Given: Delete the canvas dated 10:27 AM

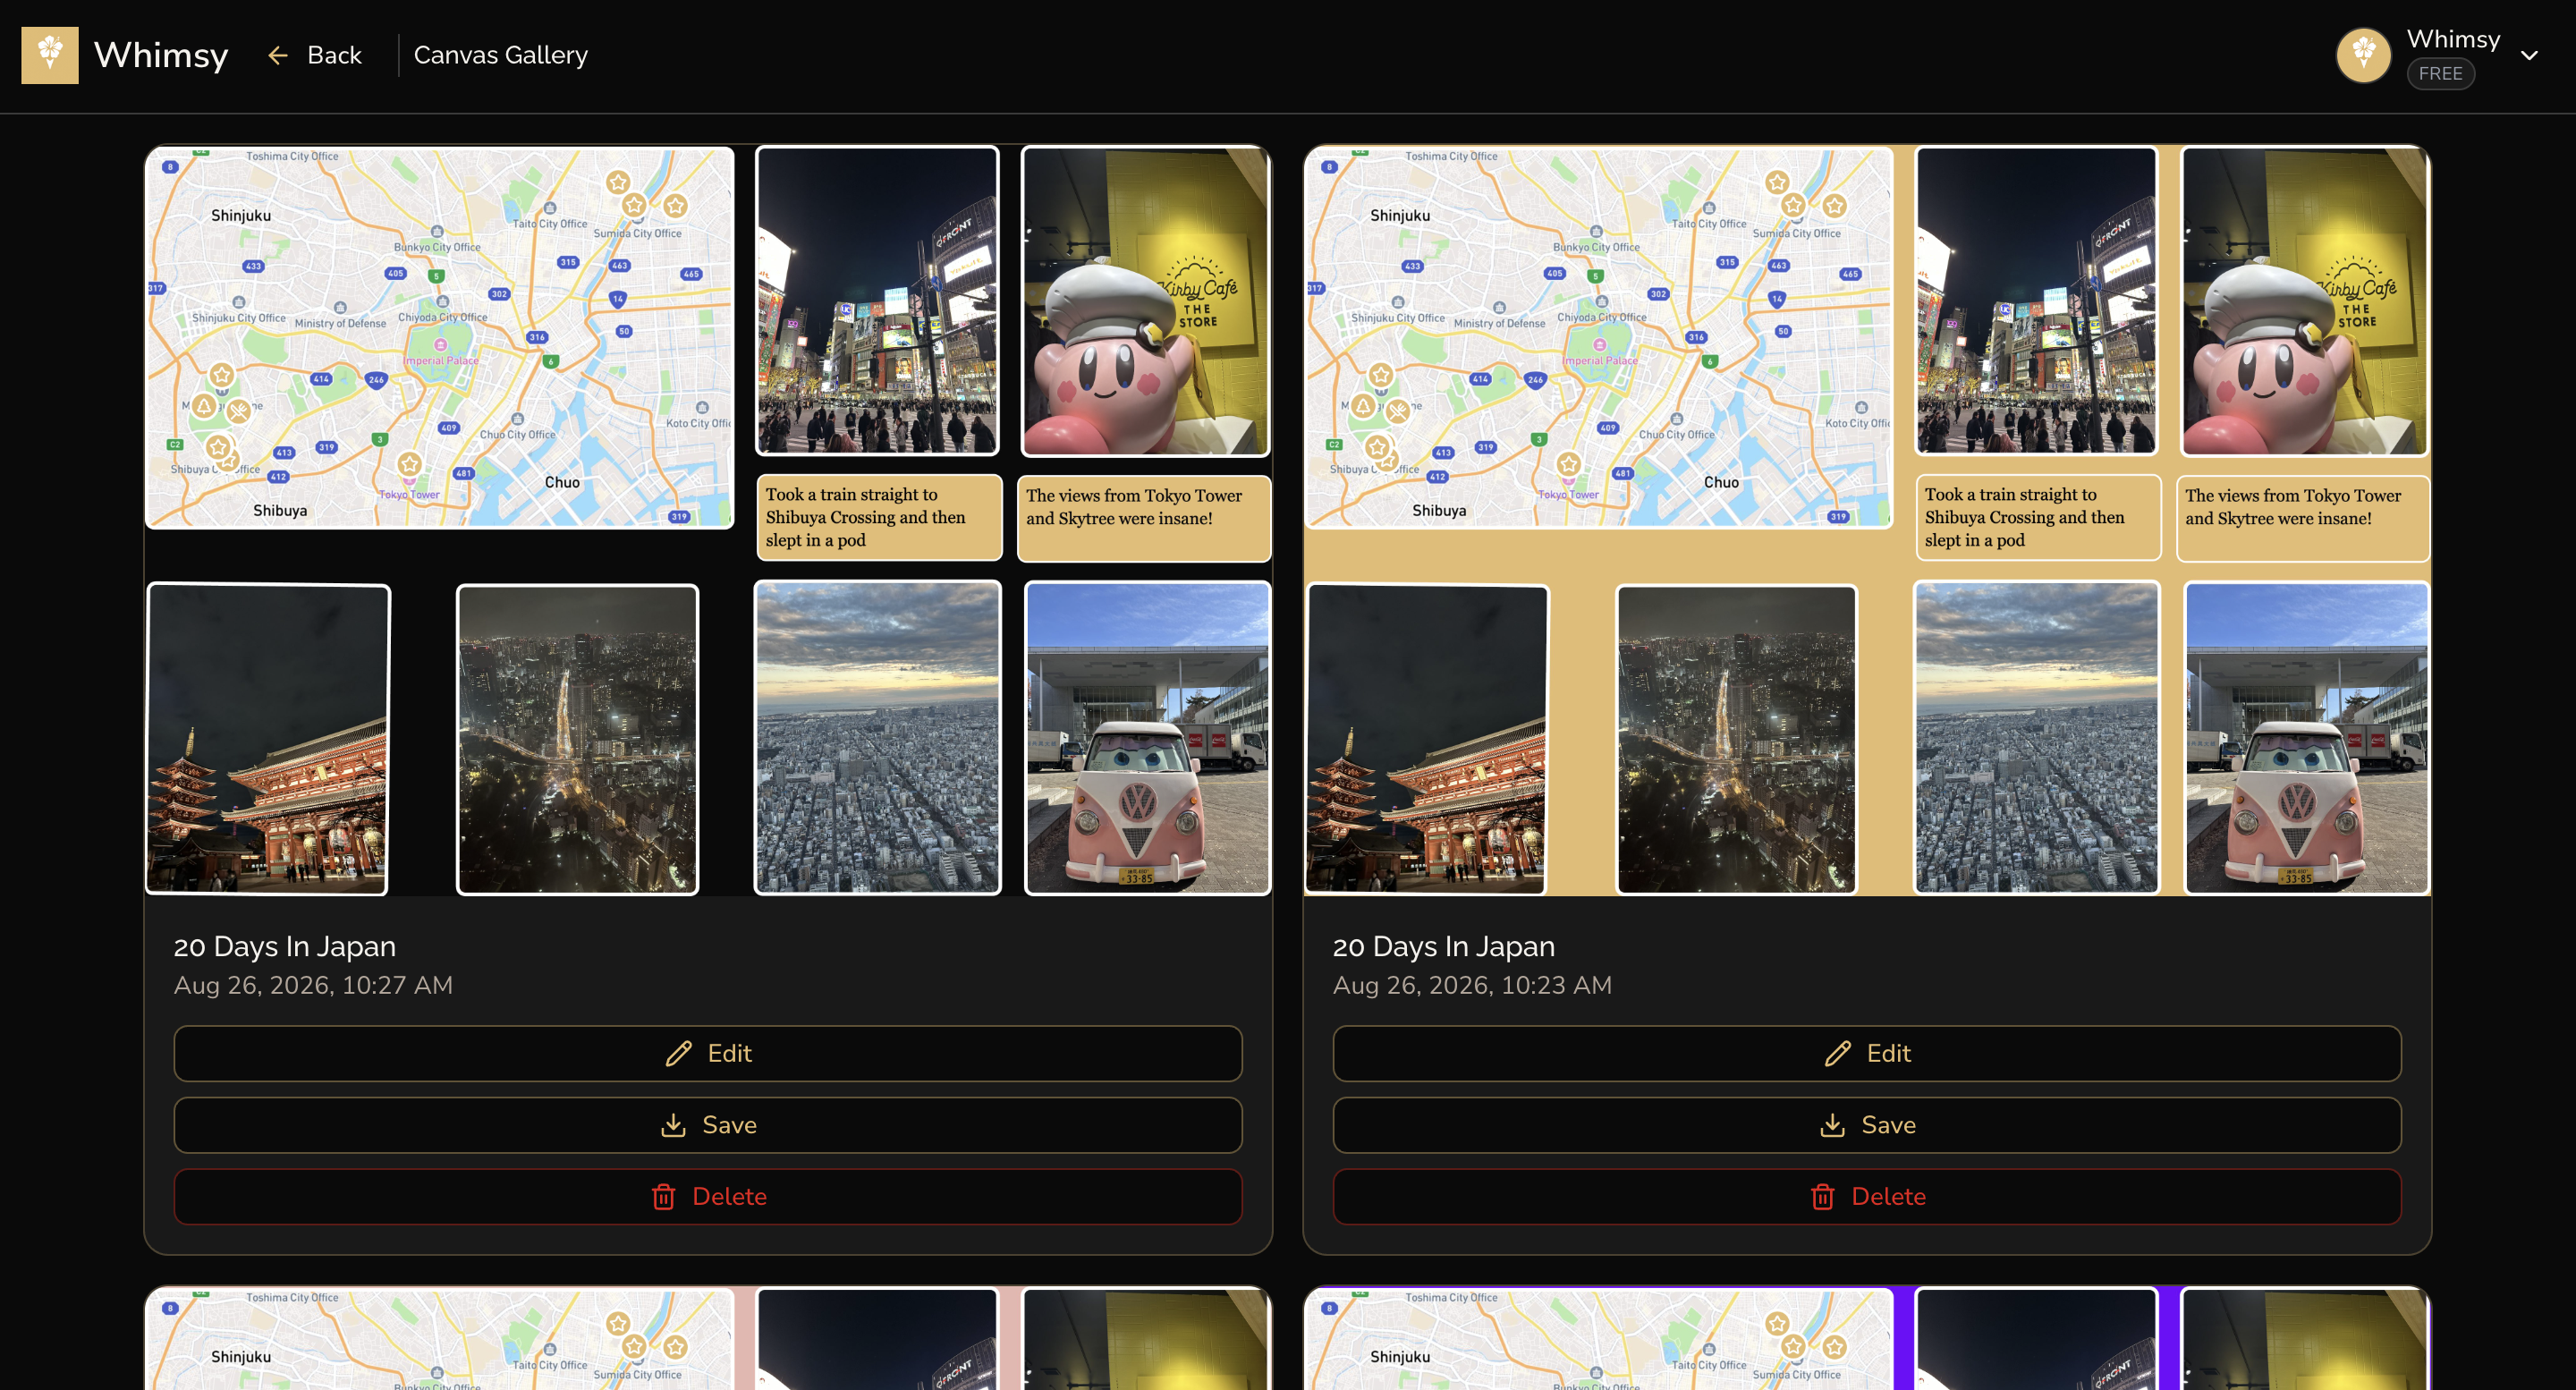Looking at the screenshot, I should click(x=708, y=1197).
